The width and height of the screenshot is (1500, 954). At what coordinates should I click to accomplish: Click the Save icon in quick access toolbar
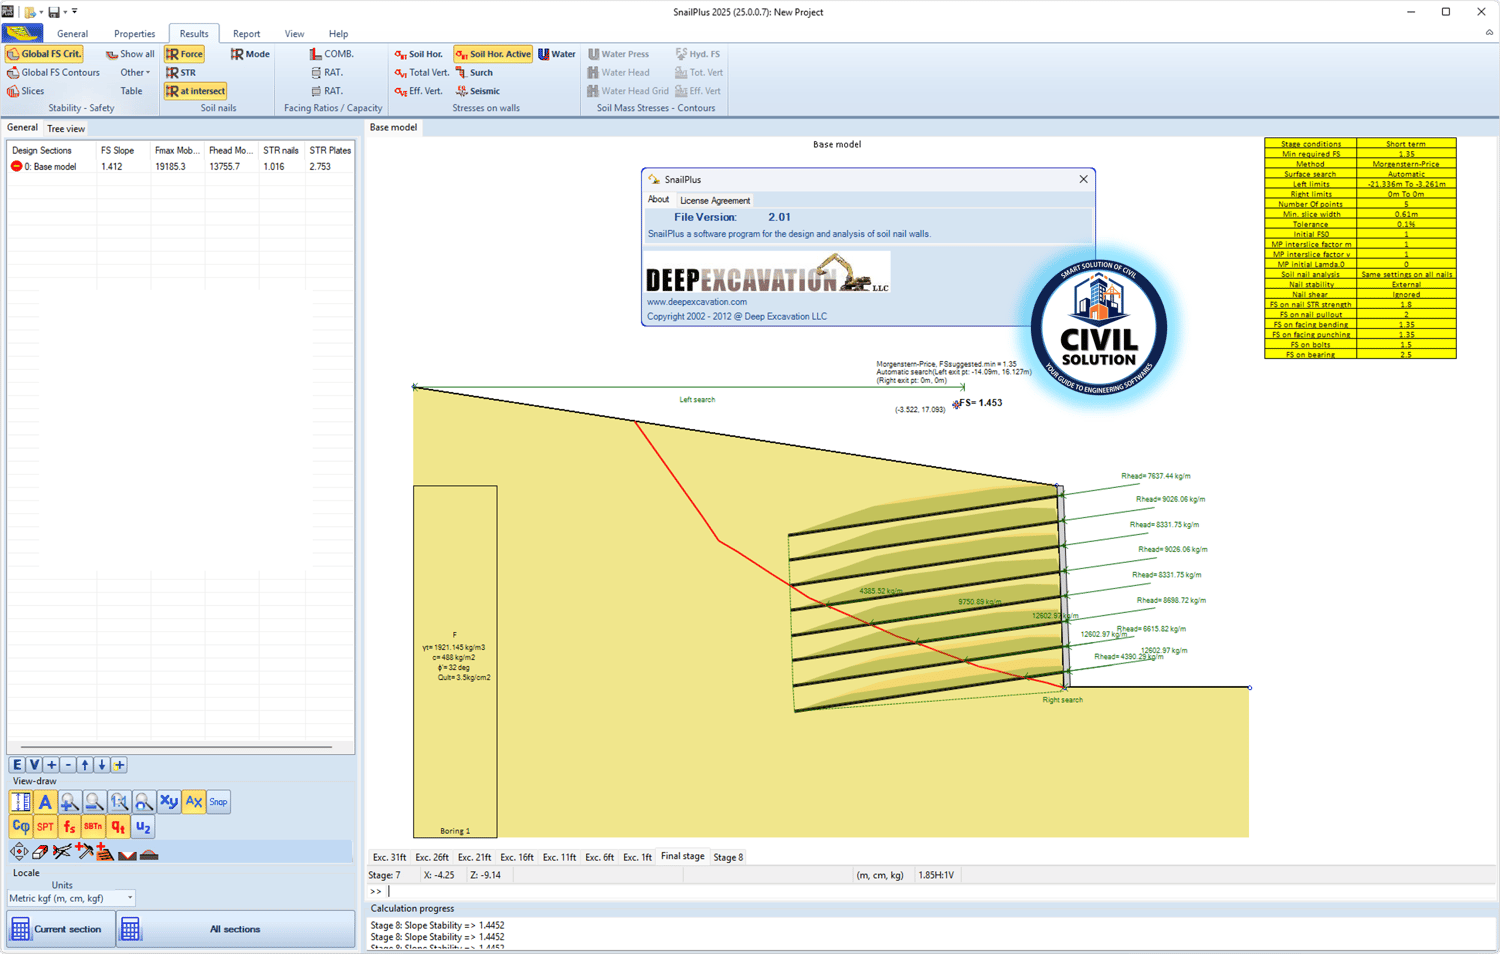[53, 12]
